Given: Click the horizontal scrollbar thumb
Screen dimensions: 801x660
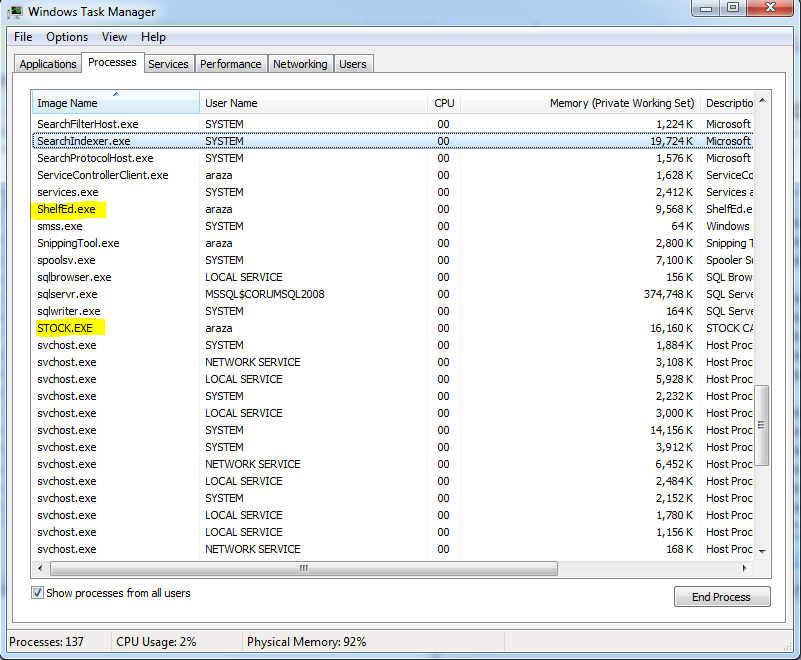Looking at the screenshot, I should [x=302, y=568].
